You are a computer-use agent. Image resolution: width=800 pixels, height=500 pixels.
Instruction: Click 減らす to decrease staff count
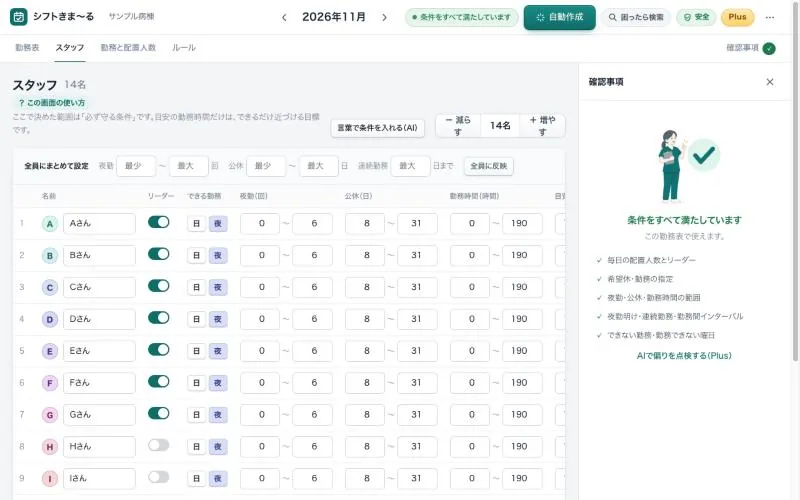[x=458, y=126]
